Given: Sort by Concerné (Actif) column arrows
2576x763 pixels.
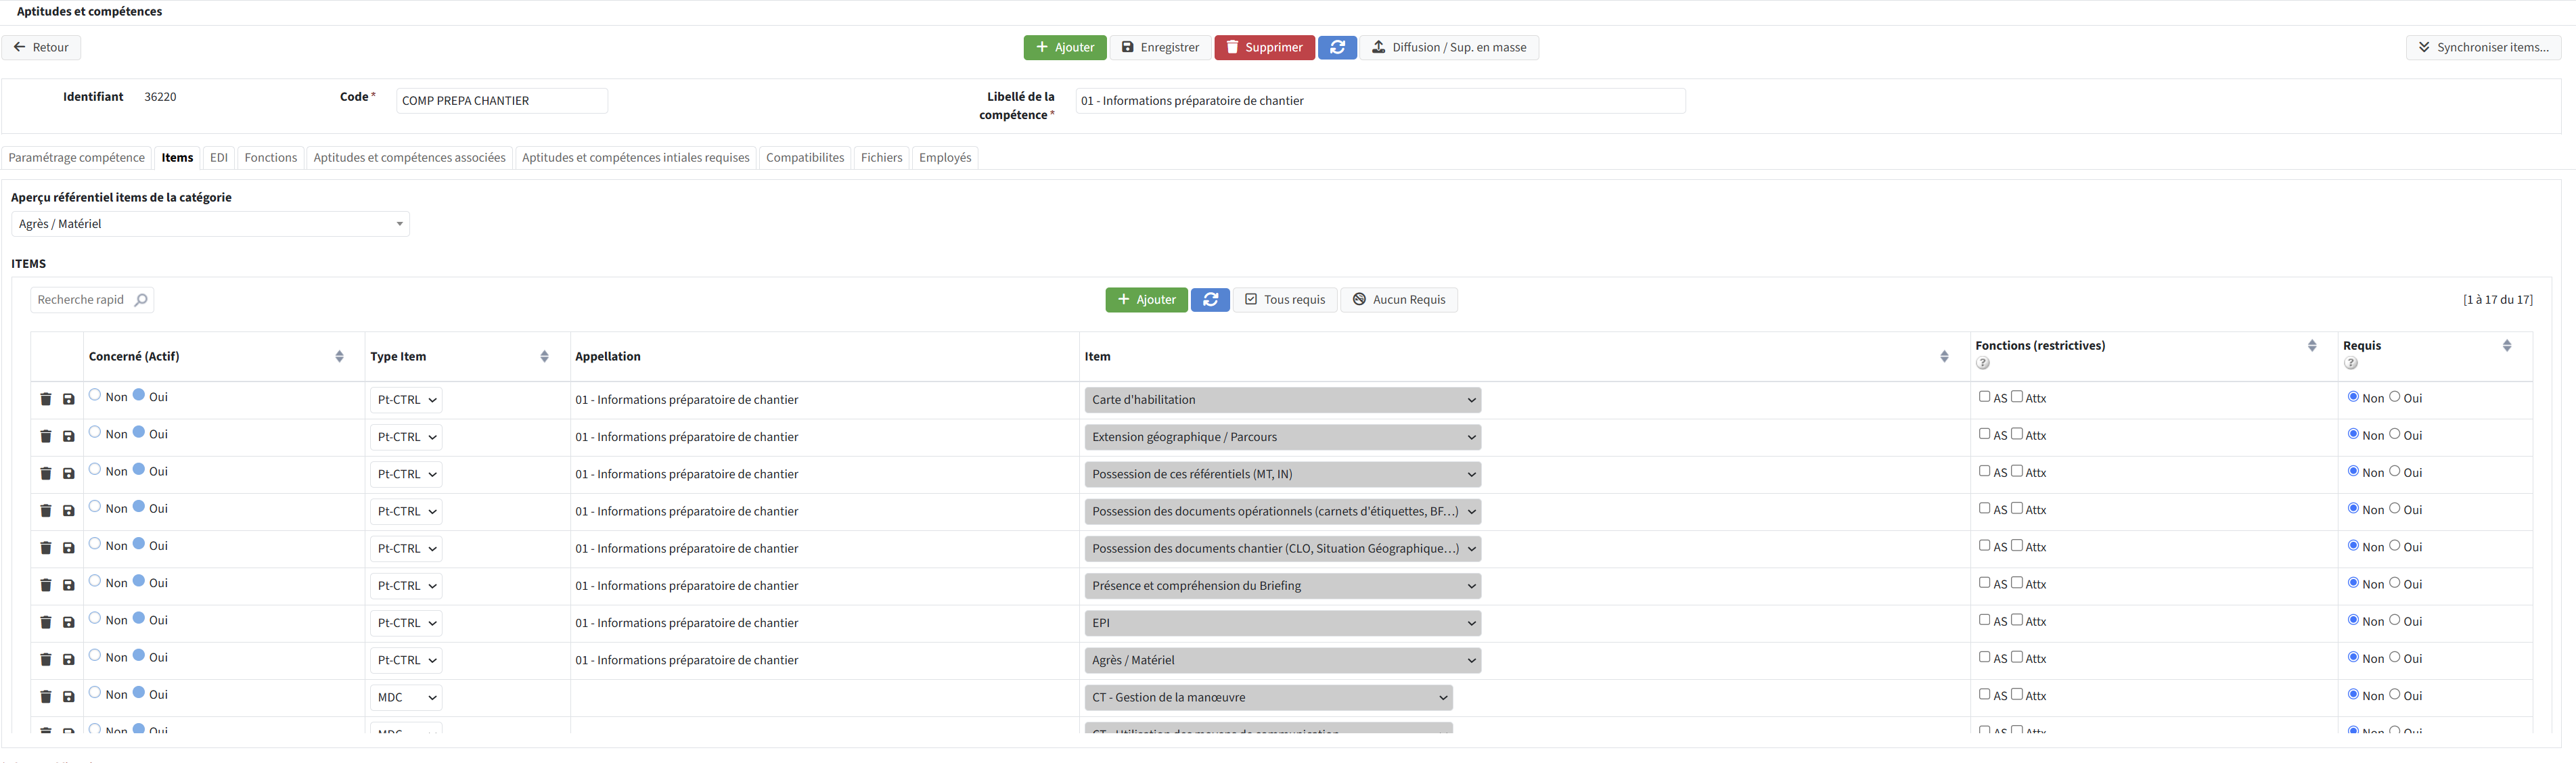Looking at the screenshot, I should [x=339, y=356].
